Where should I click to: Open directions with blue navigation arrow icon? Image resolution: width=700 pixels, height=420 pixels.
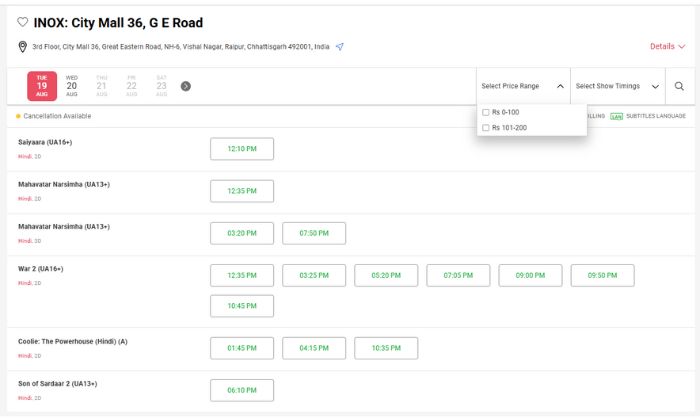pyautogui.click(x=340, y=46)
